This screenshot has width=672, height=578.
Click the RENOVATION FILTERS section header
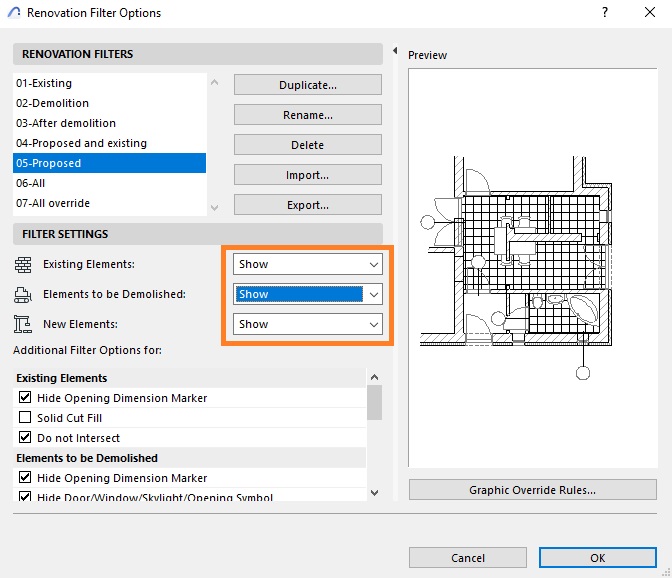[198, 54]
